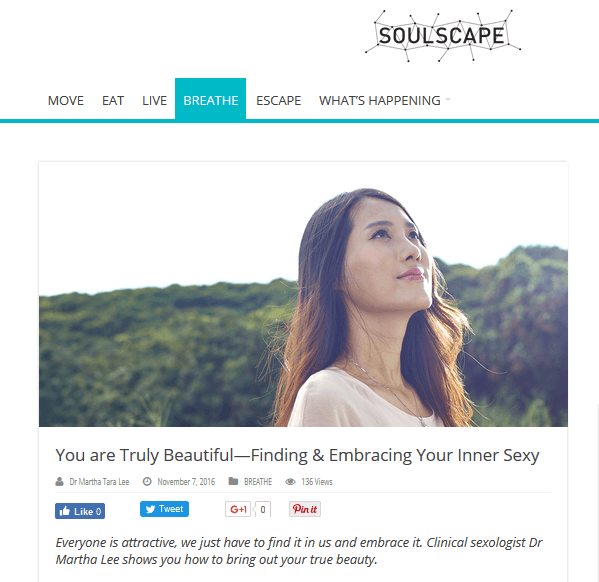Open the EAT menu section
This screenshot has width=599, height=582.
tap(113, 101)
